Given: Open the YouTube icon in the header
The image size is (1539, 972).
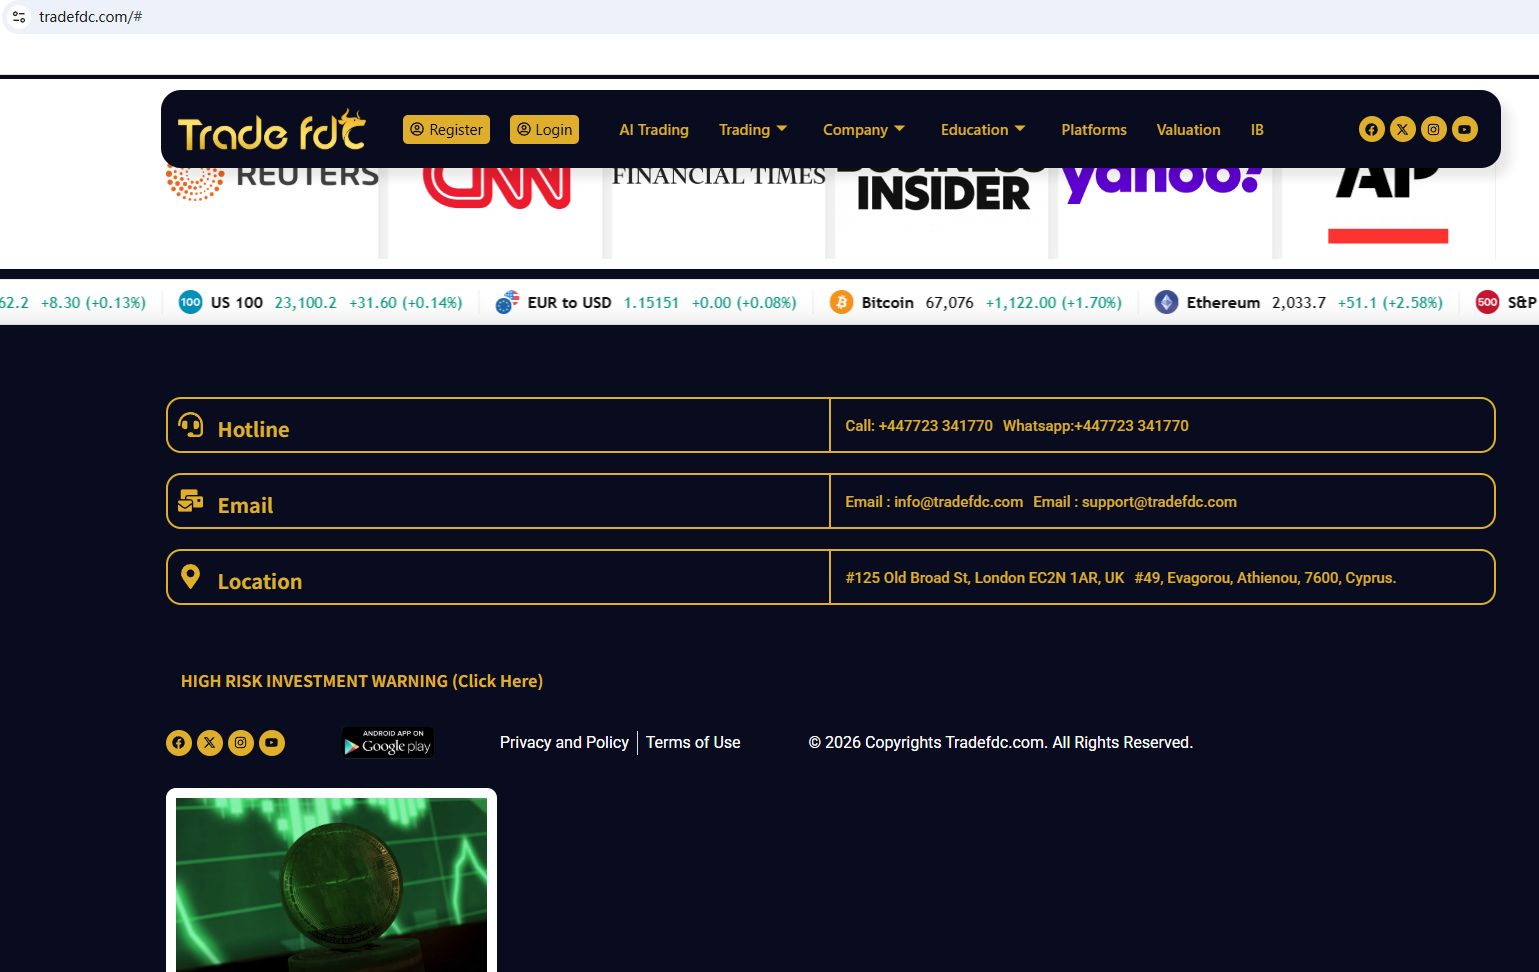Looking at the screenshot, I should coord(1464,129).
